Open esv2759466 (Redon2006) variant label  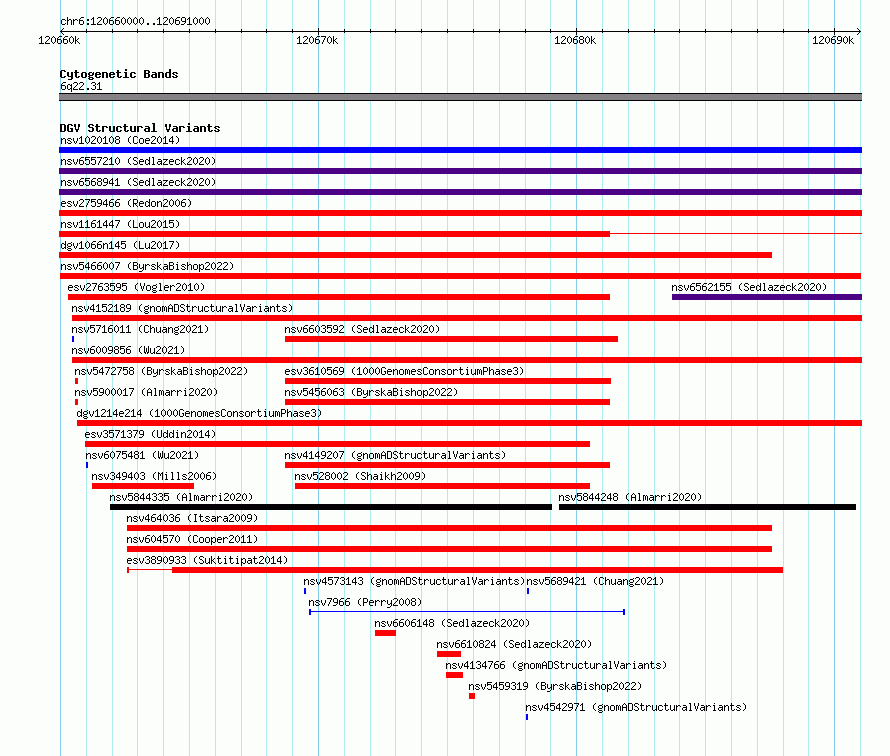point(126,203)
